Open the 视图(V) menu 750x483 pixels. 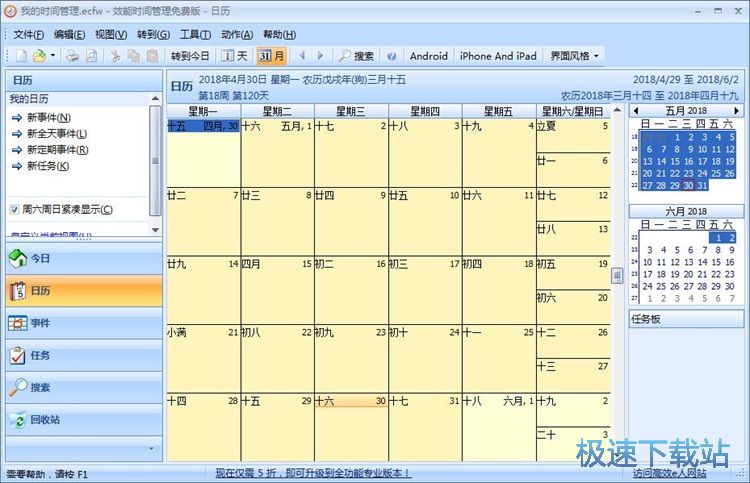[111, 34]
